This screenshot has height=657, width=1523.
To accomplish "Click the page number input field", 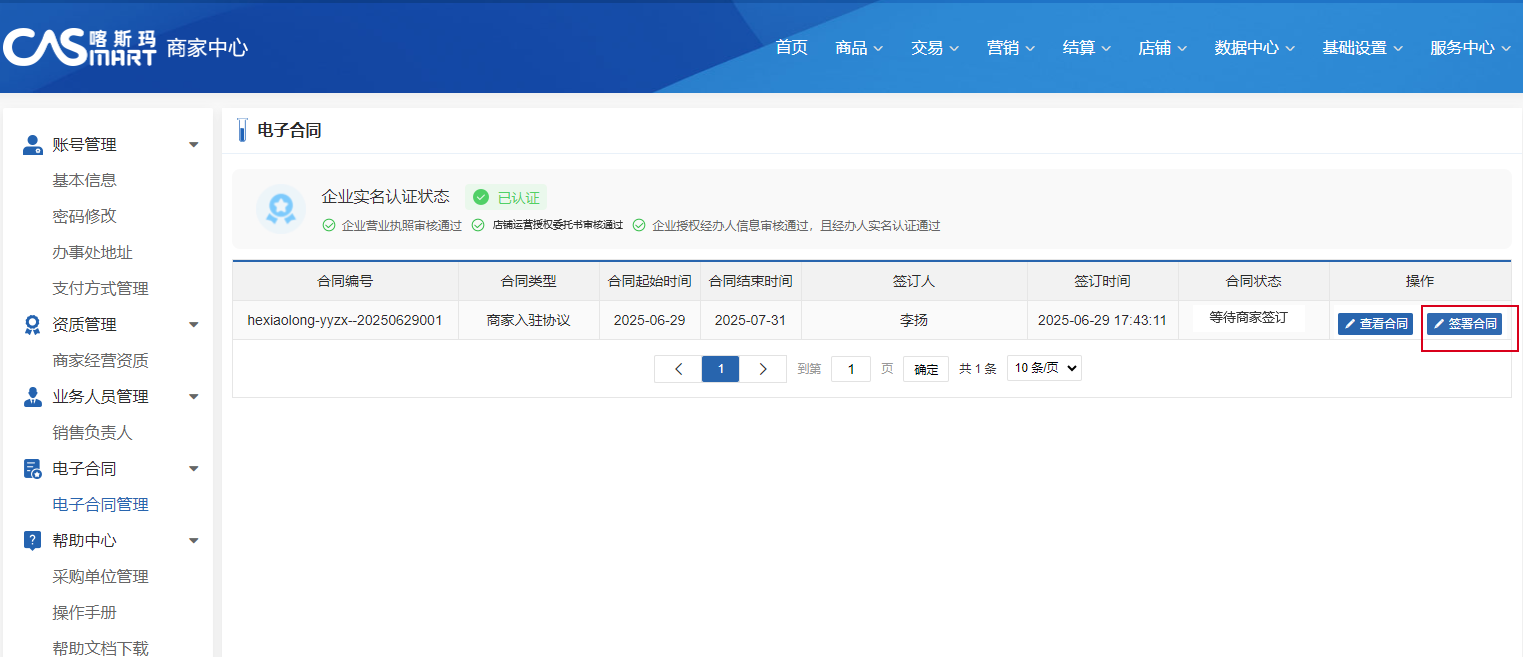I will pyautogui.click(x=850, y=369).
